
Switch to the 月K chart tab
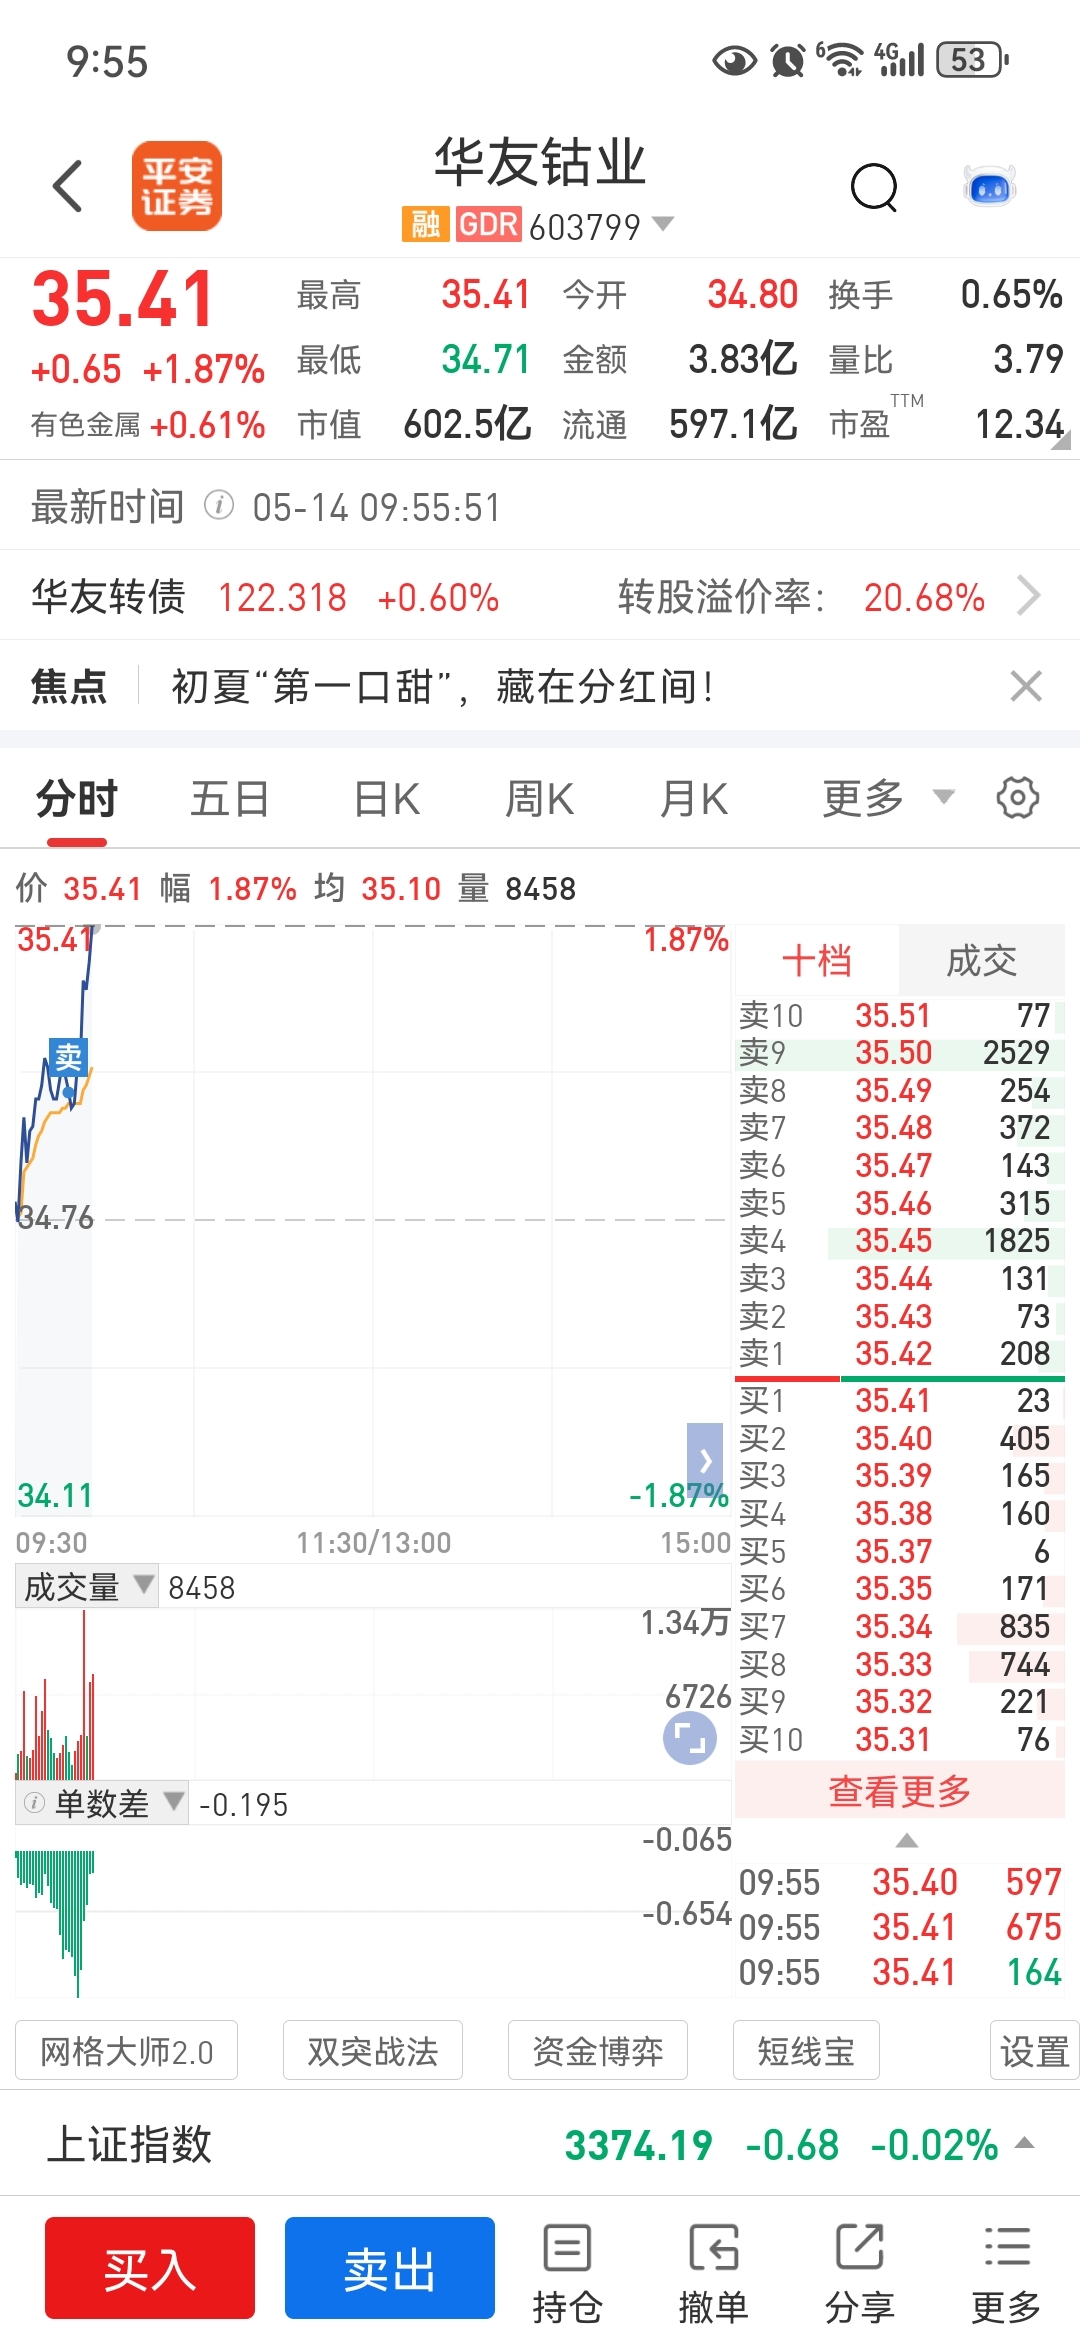click(x=694, y=800)
